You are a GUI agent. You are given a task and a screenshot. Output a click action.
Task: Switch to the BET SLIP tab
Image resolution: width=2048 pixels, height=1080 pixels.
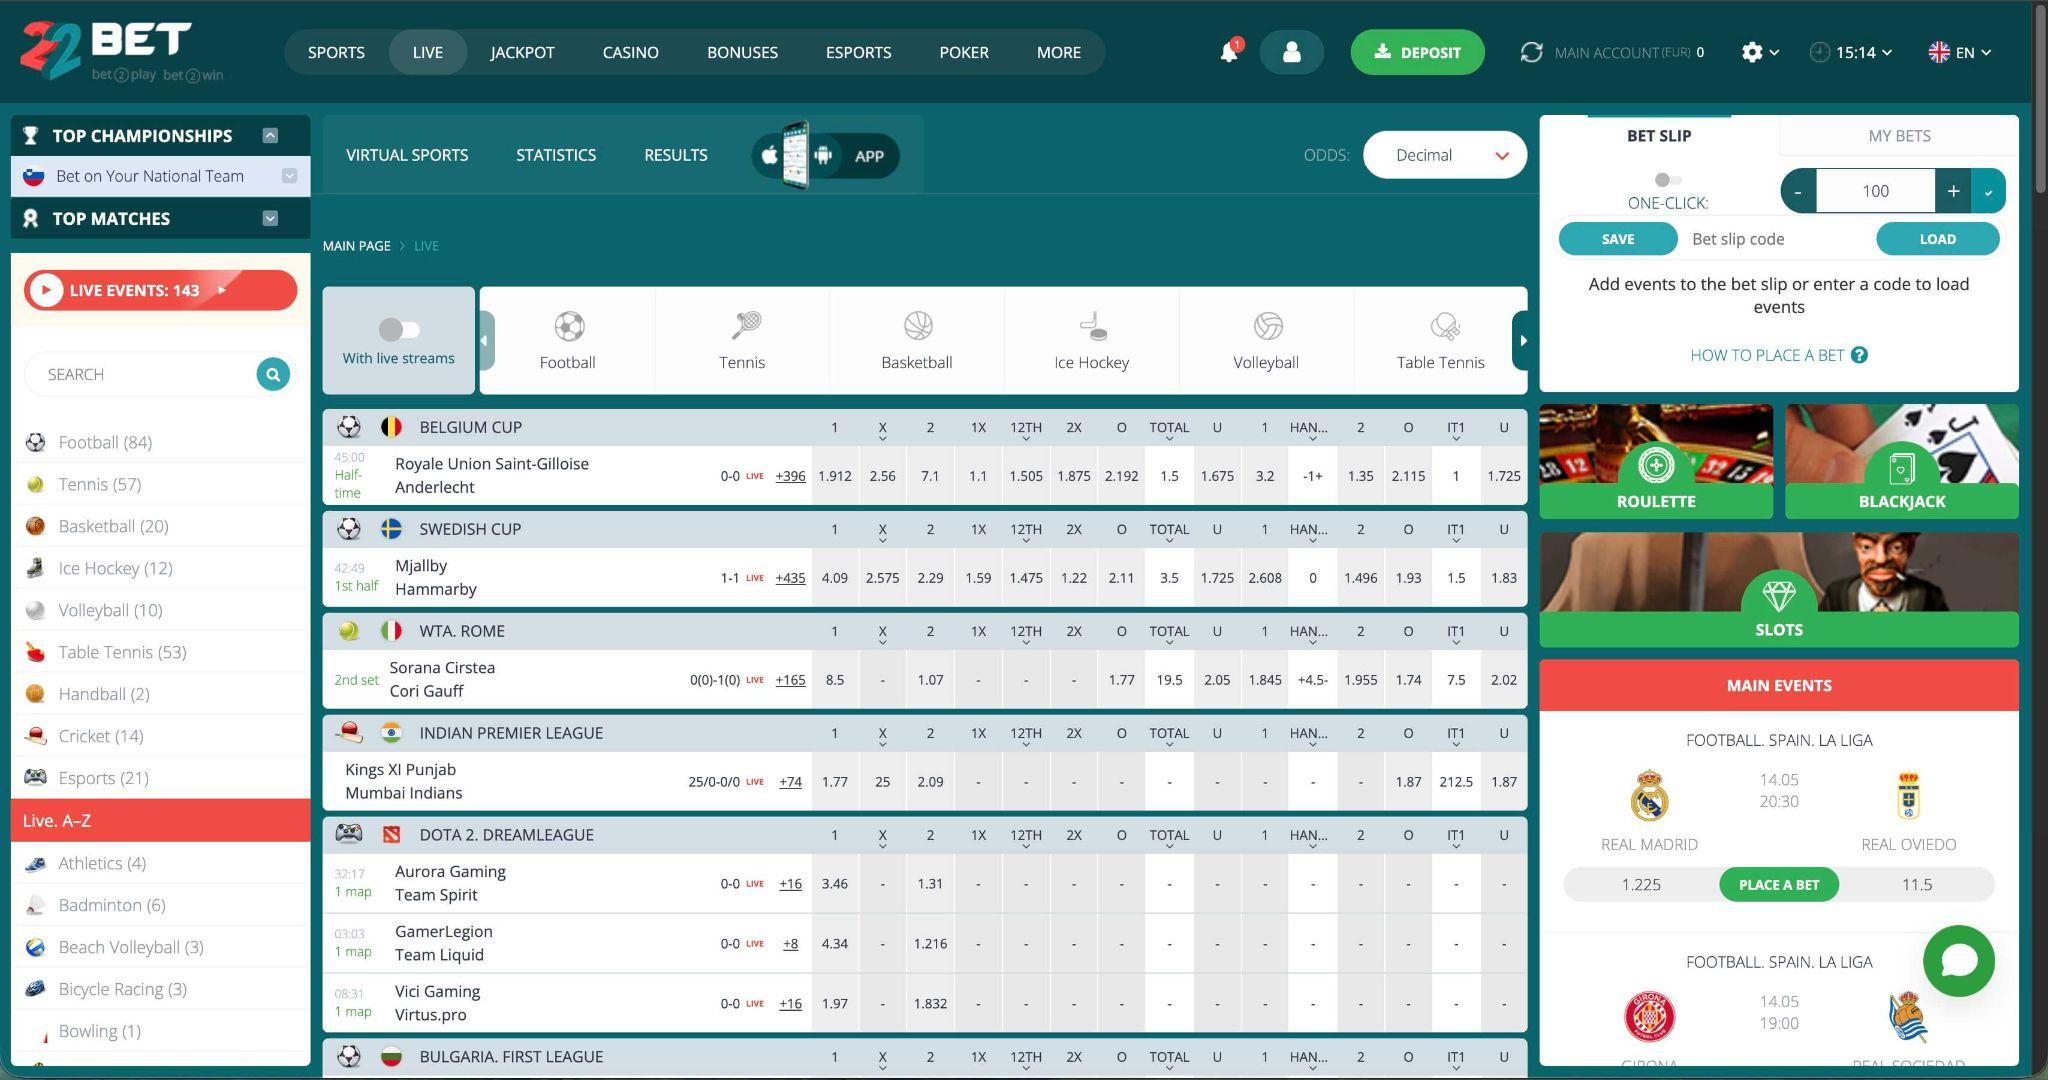click(1659, 135)
